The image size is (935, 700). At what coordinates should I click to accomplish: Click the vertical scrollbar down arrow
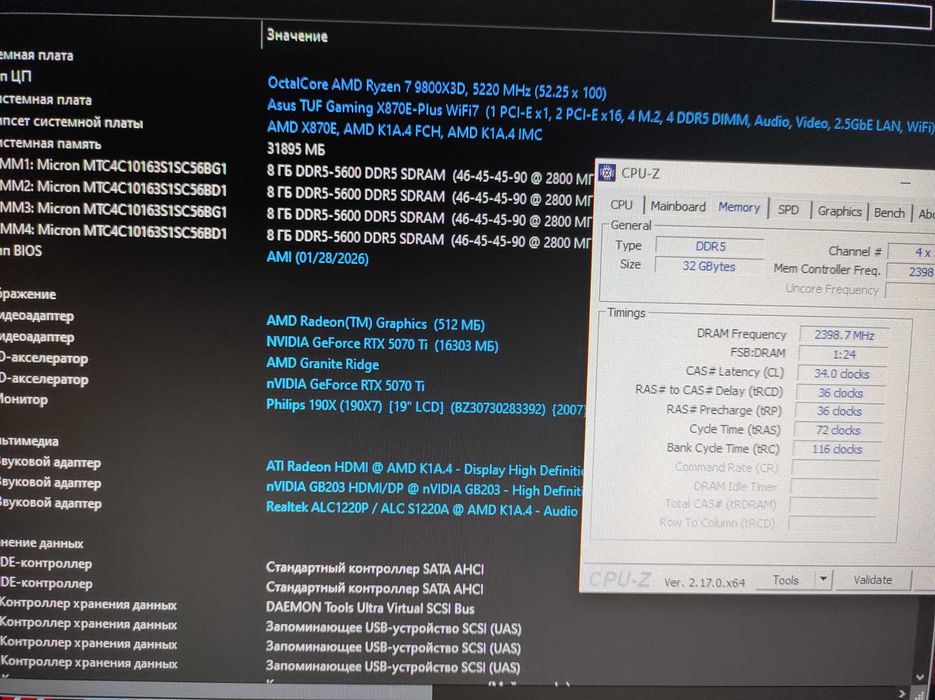pyautogui.click(x=920, y=678)
